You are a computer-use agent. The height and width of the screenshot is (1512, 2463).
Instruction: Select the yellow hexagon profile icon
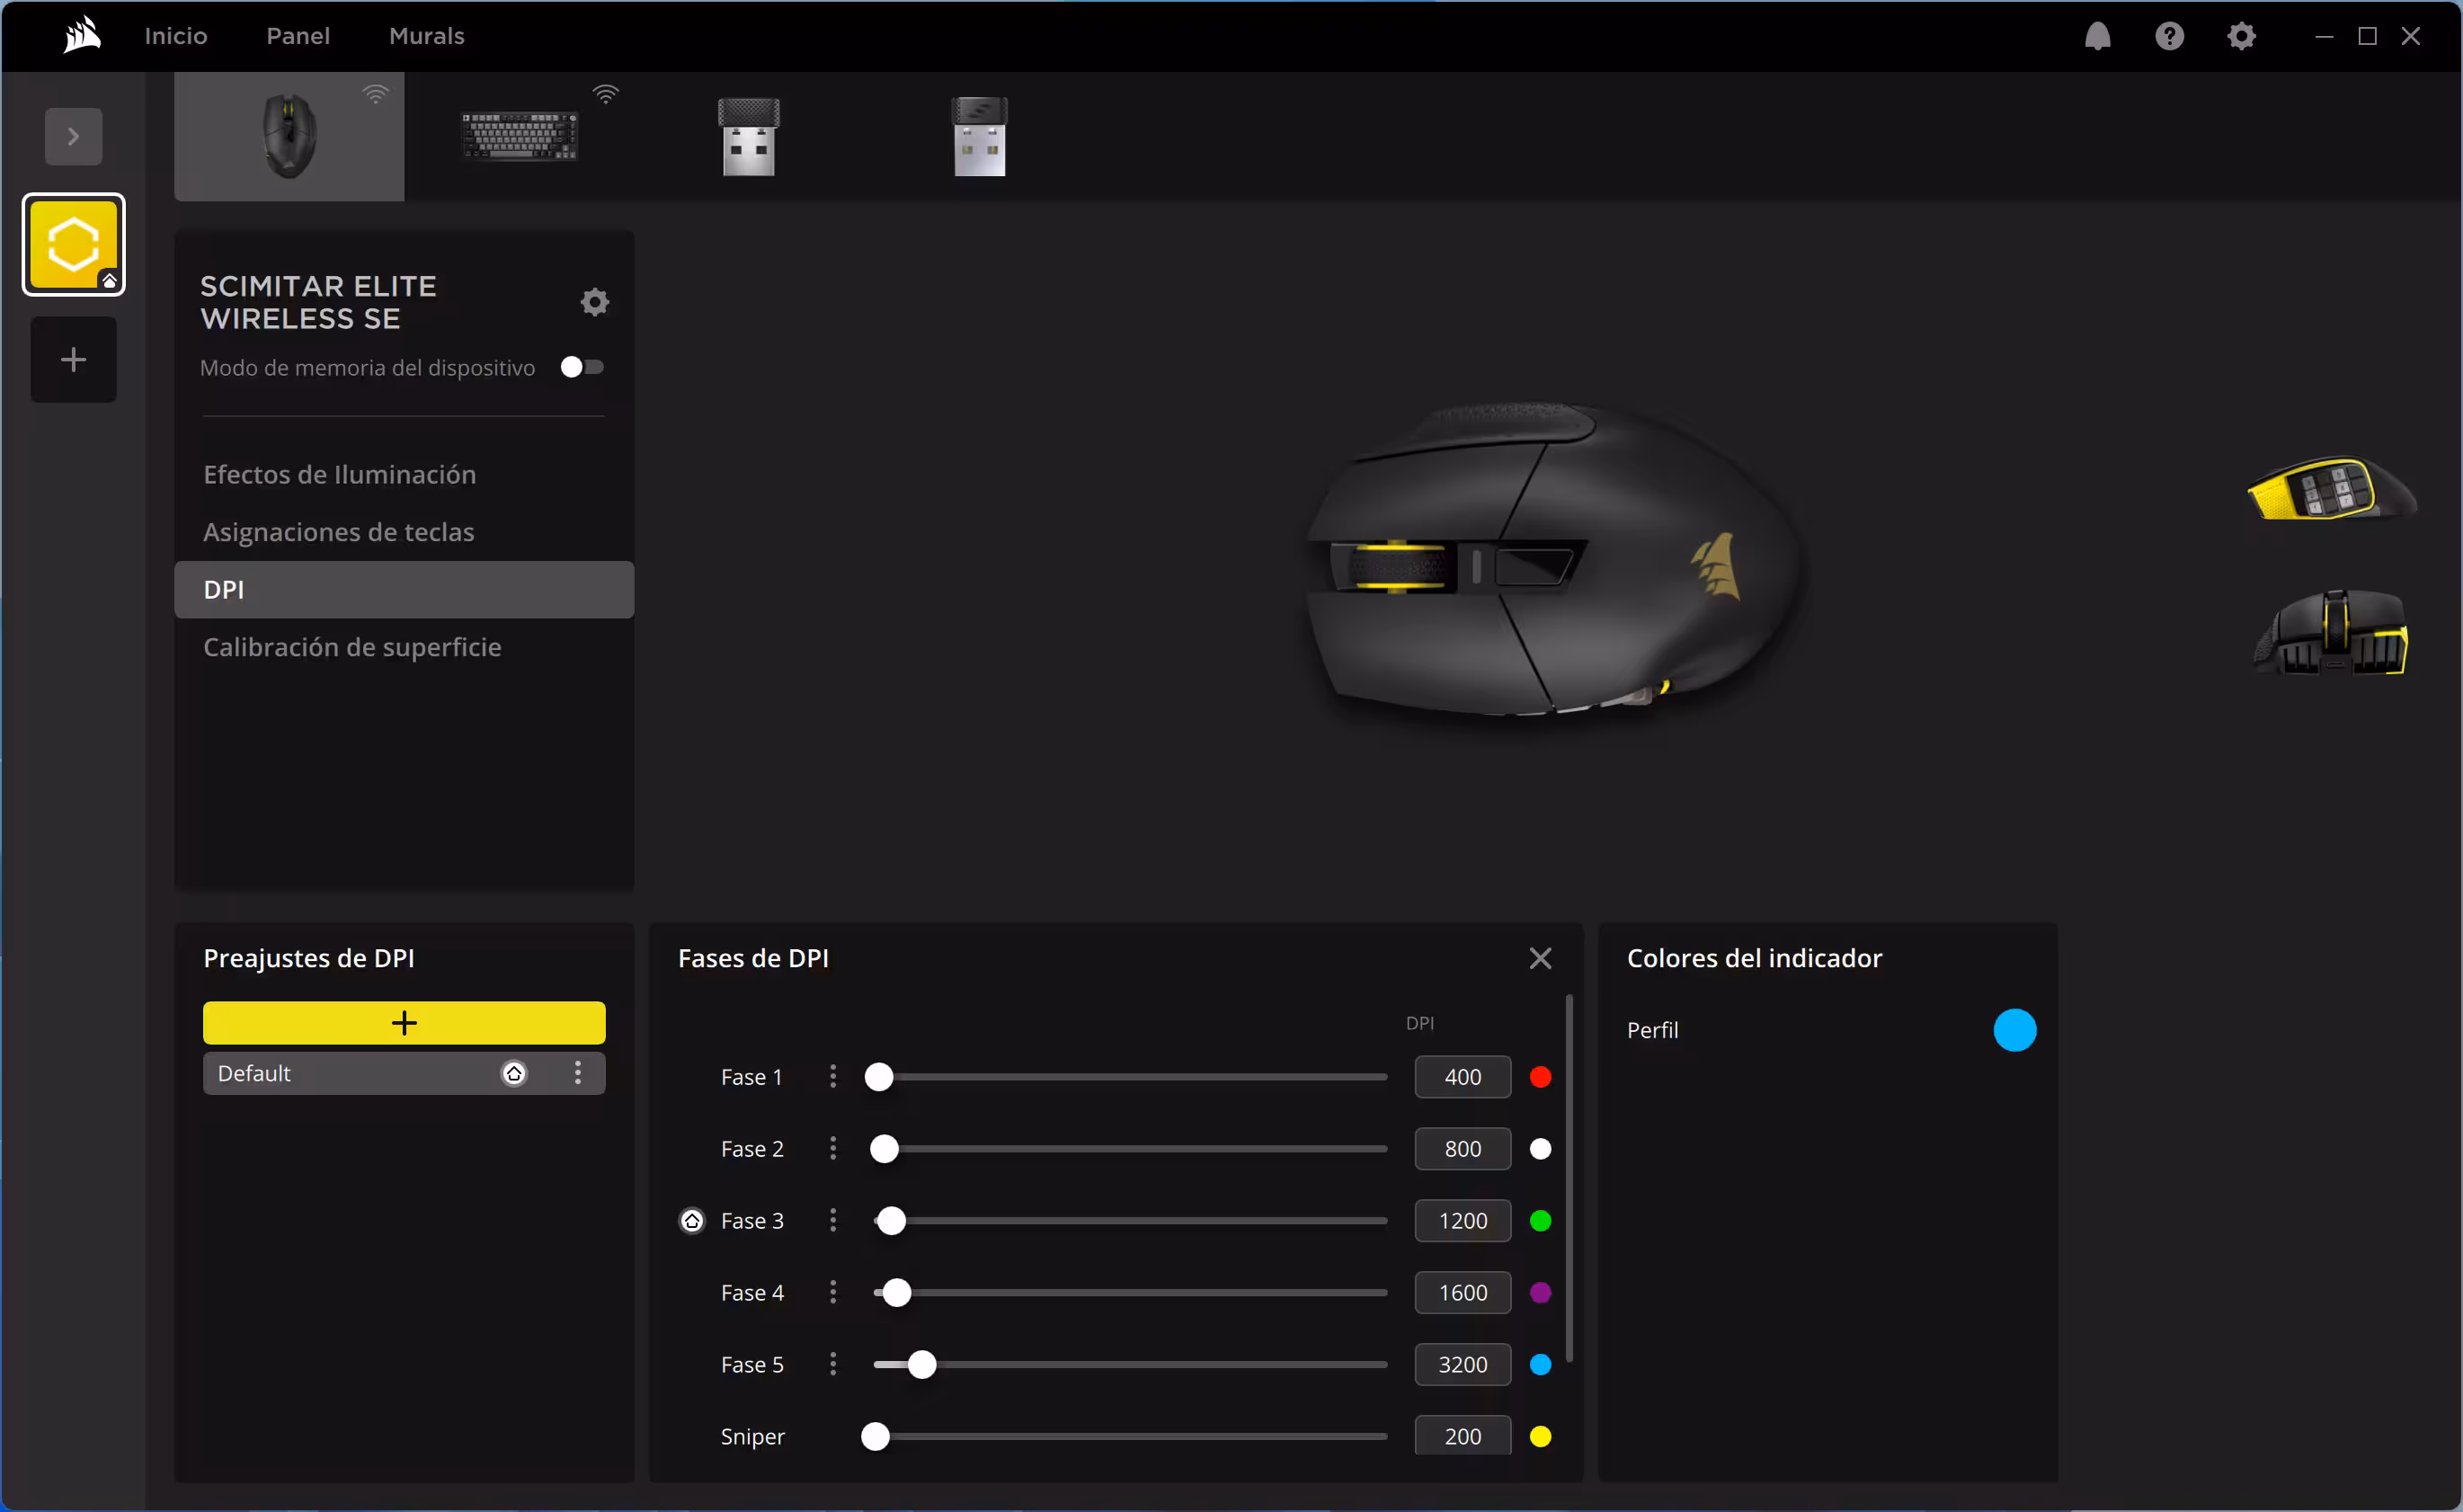click(x=73, y=245)
